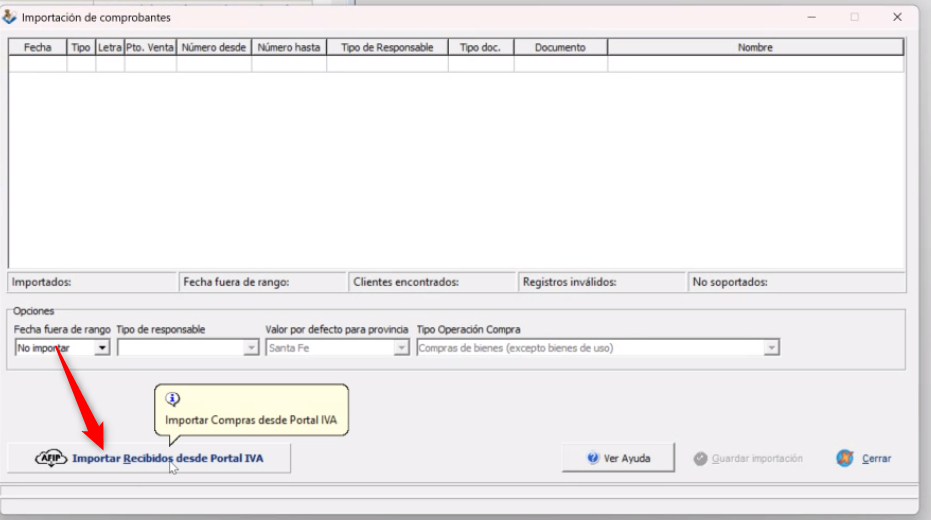Select the Nombre column header

pyautogui.click(x=755, y=47)
